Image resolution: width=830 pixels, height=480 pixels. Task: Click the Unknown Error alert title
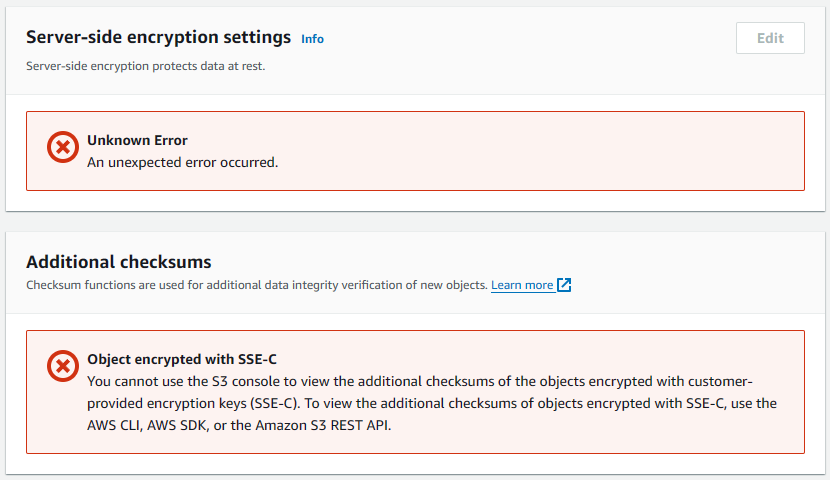137,140
